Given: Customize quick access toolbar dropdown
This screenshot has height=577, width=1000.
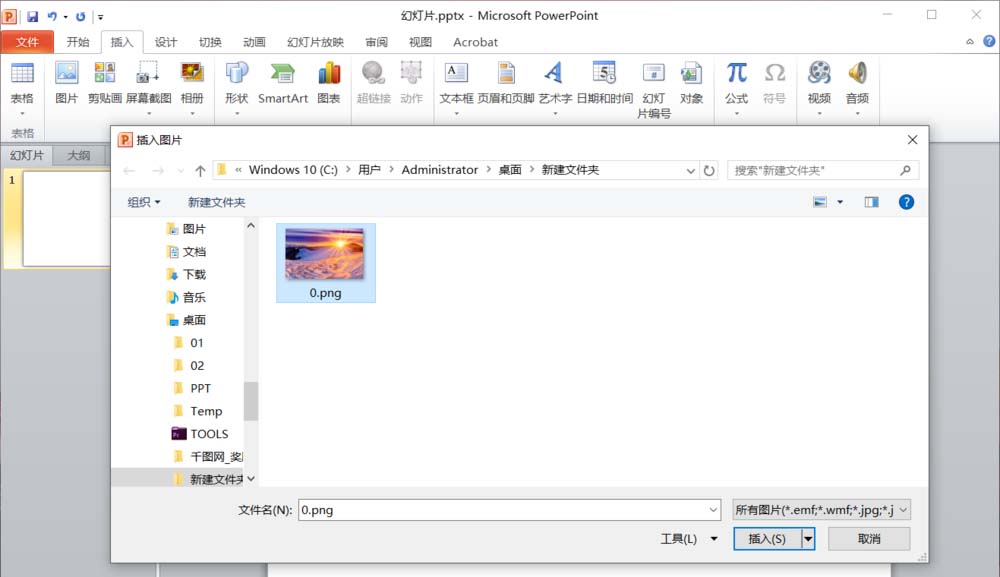Looking at the screenshot, I should 100,17.
